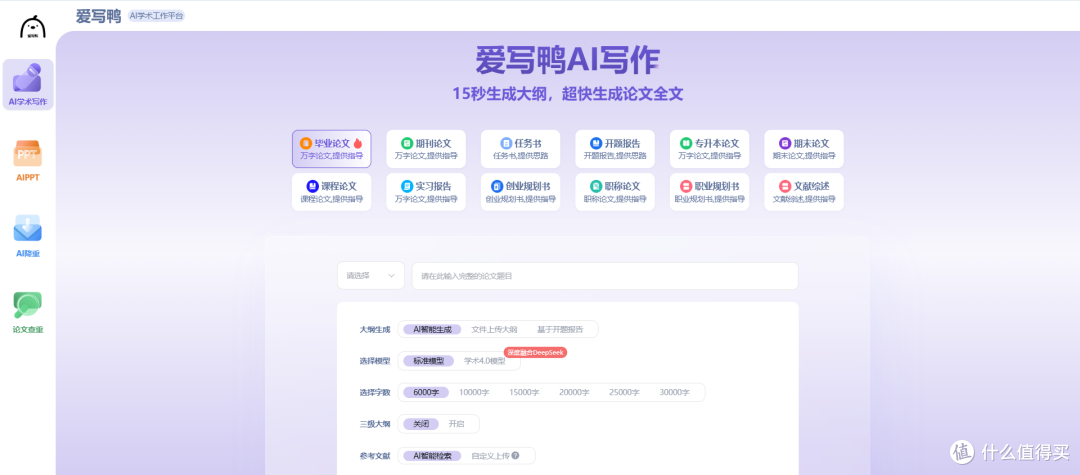The width and height of the screenshot is (1080, 475).
Task: Open AI学术写作 sidebar icon
Action: click(28, 85)
